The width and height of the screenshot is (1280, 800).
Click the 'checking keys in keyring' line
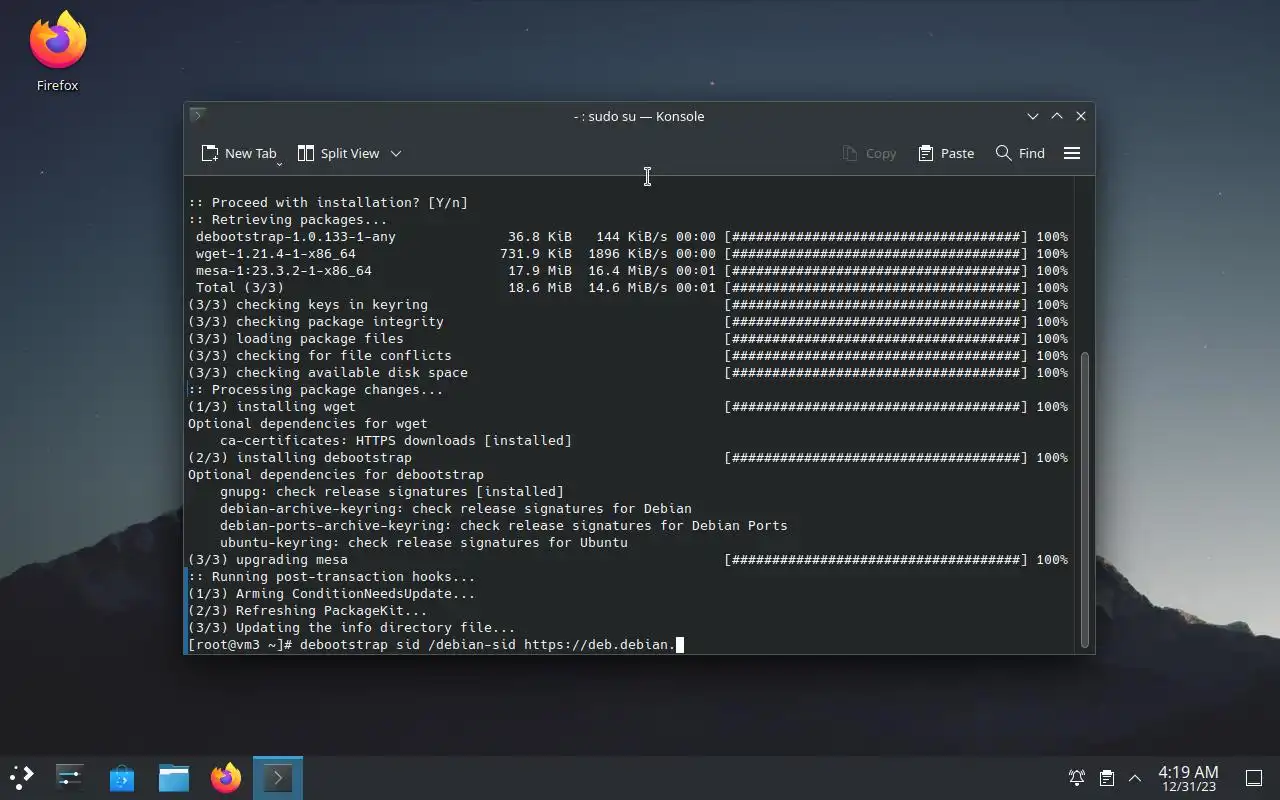pyautogui.click(x=628, y=305)
